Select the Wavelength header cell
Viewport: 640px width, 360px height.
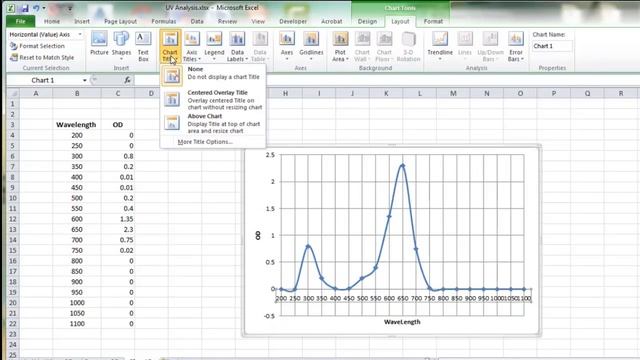(x=77, y=125)
